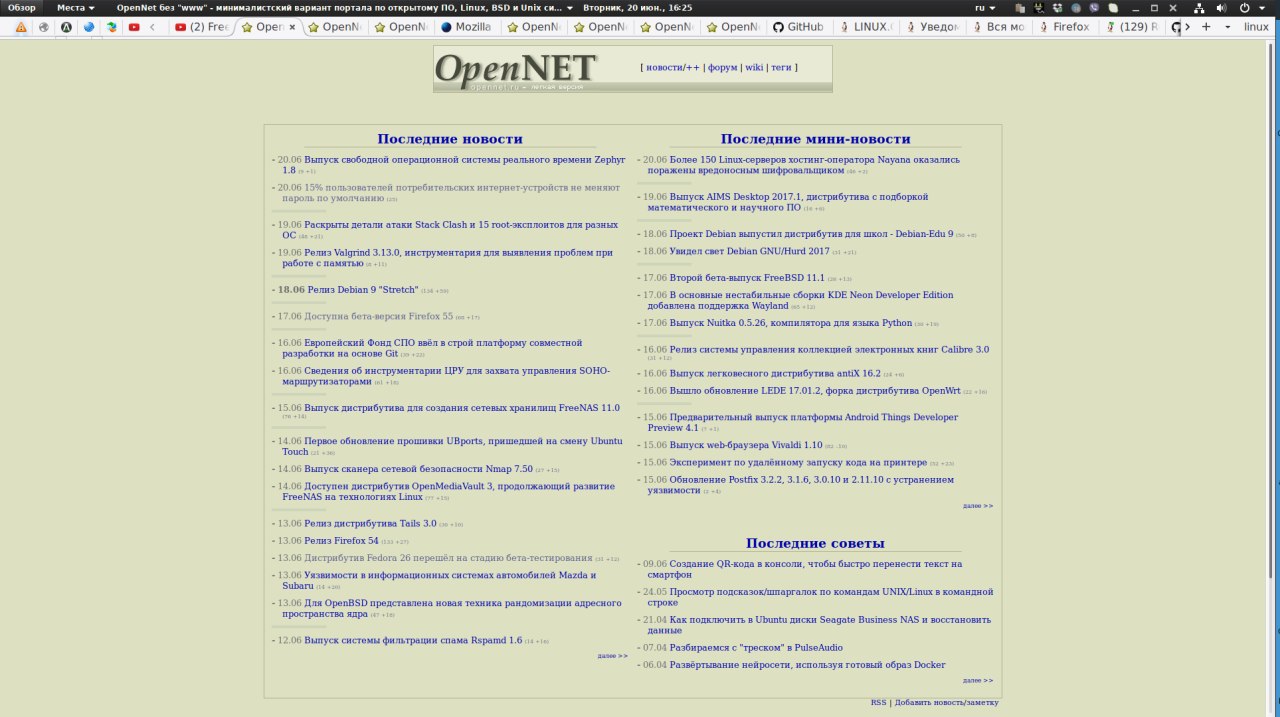Click the 'linux' search field in the toolbar
1280x717 pixels.
pyautogui.click(x=1257, y=27)
